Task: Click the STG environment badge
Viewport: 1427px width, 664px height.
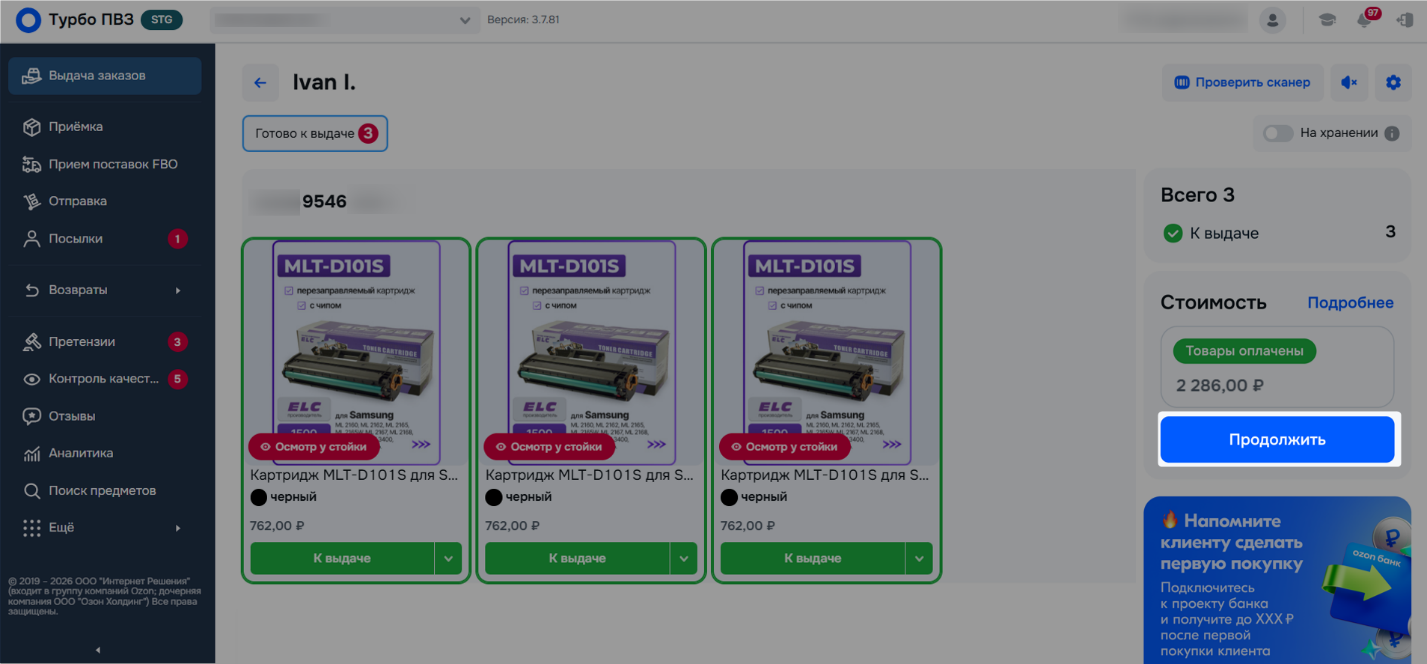Action: pyautogui.click(x=162, y=20)
